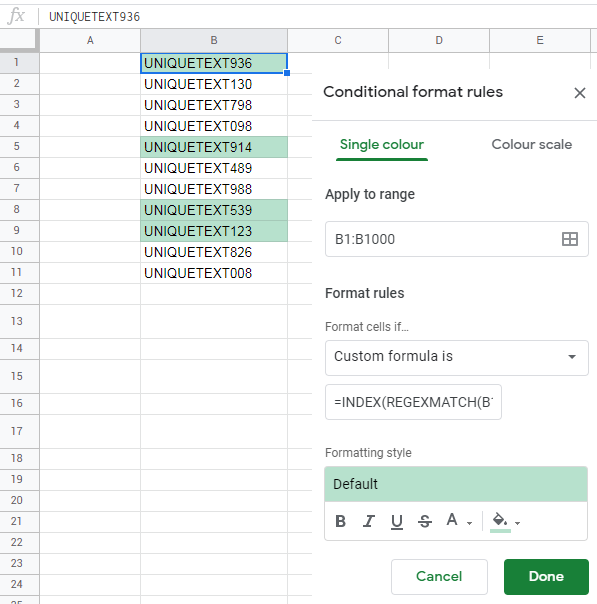
Task: Open the text colour picker
Action: [x=452, y=520]
